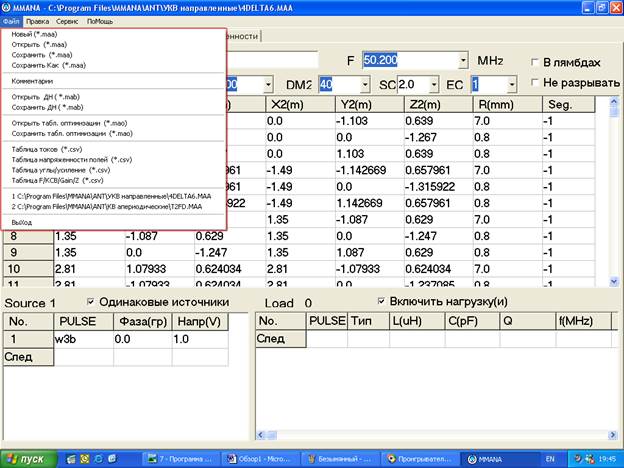Viewport: 624px width, 468px height.
Task: Click the 'L(uH)' load column header
Action: tap(417, 321)
